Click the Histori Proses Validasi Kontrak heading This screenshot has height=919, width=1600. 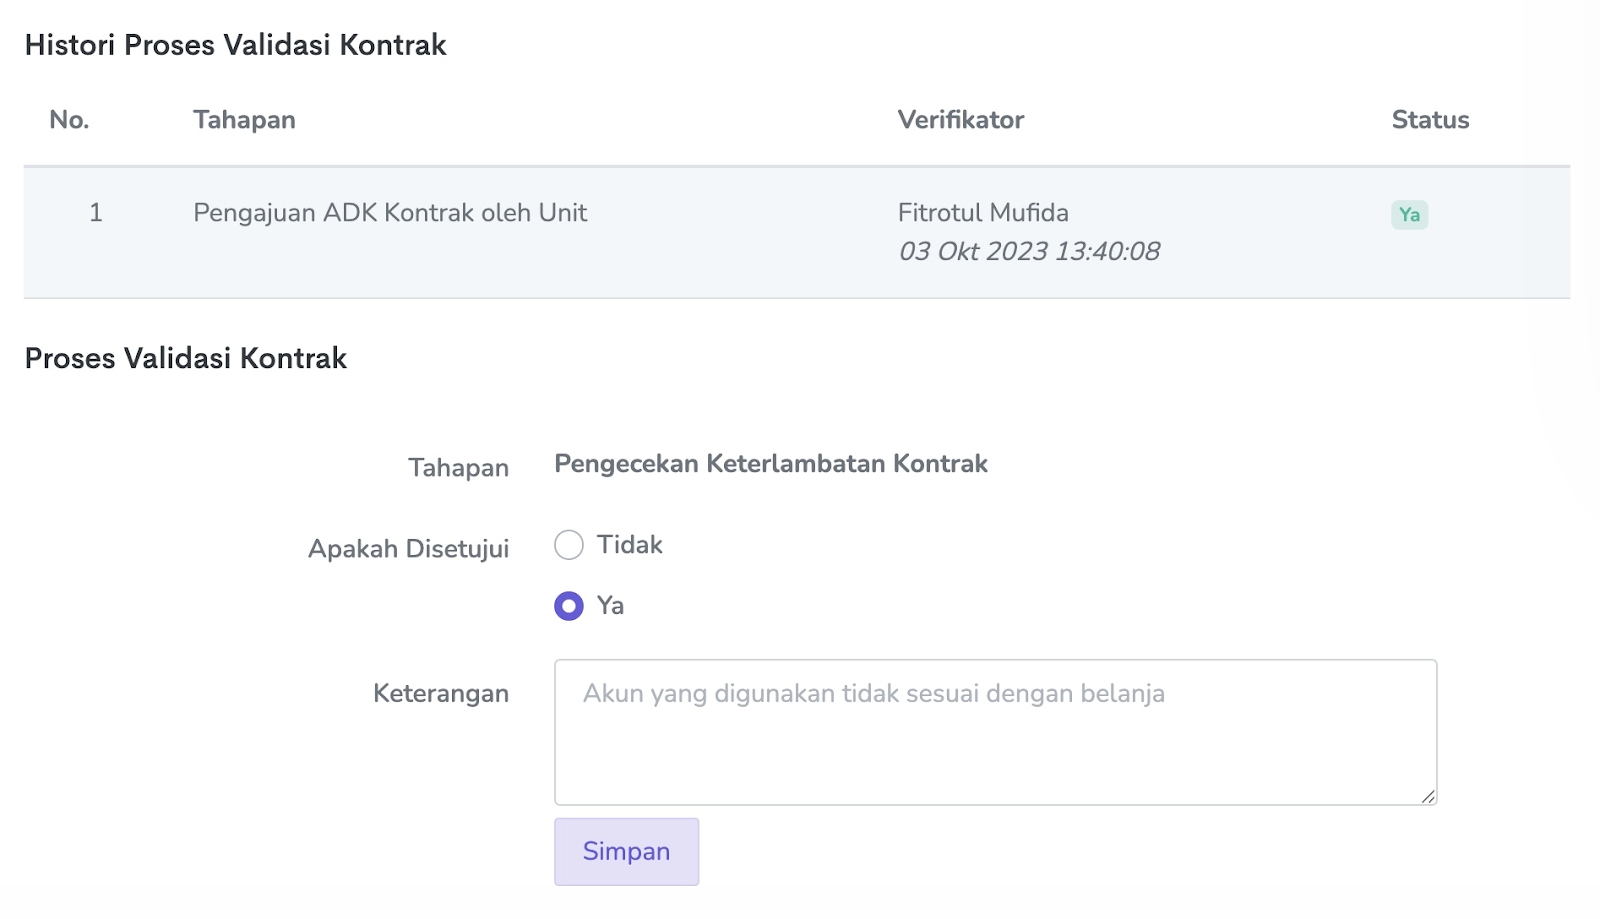[x=235, y=45]
